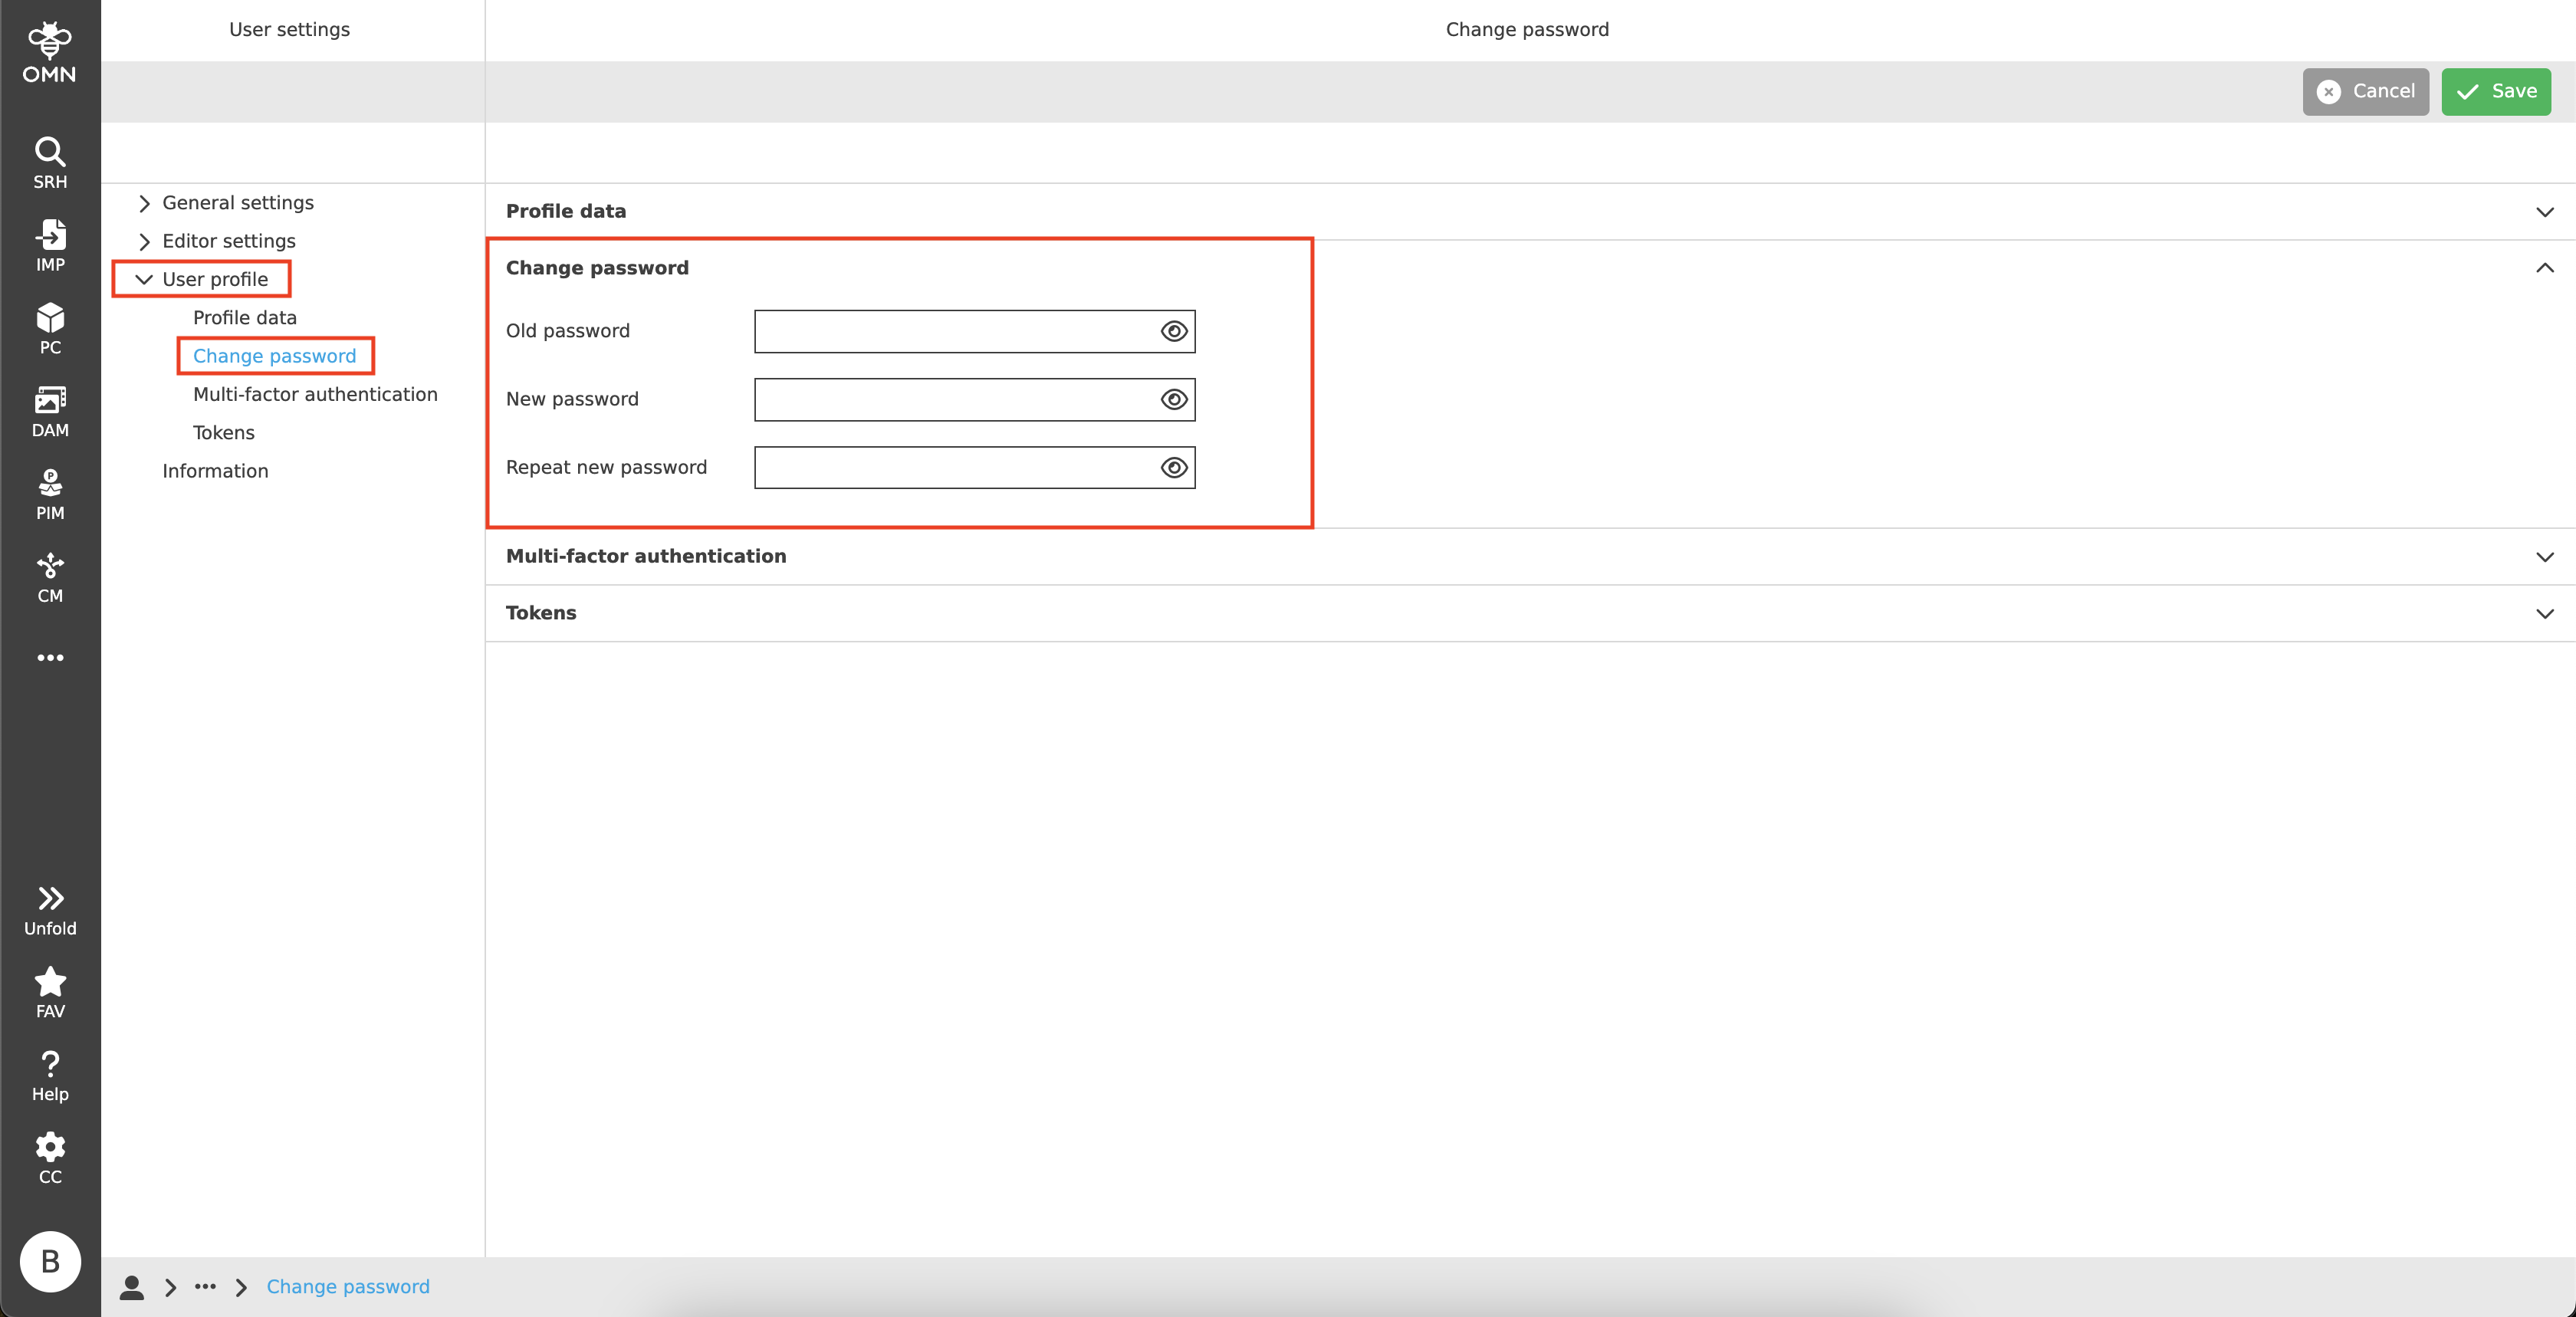Open the Information settings entry
This screenshot has height=1317, width=2576.
(x=216, y=470)
